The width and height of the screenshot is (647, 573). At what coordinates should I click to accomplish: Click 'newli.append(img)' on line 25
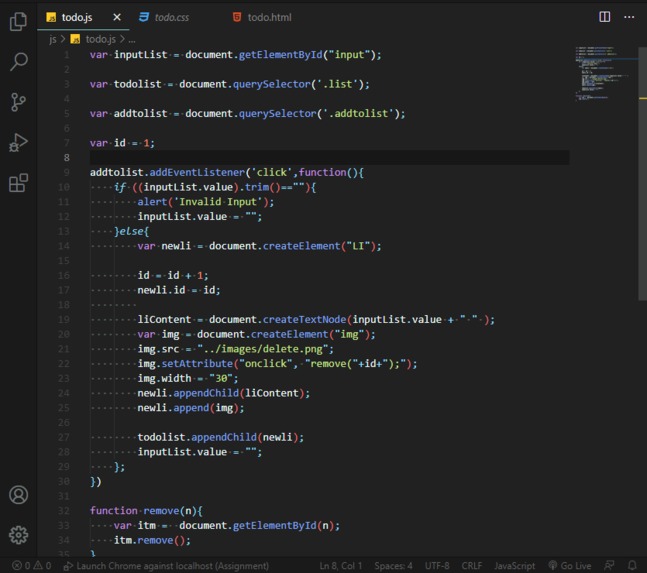point(188,408)
